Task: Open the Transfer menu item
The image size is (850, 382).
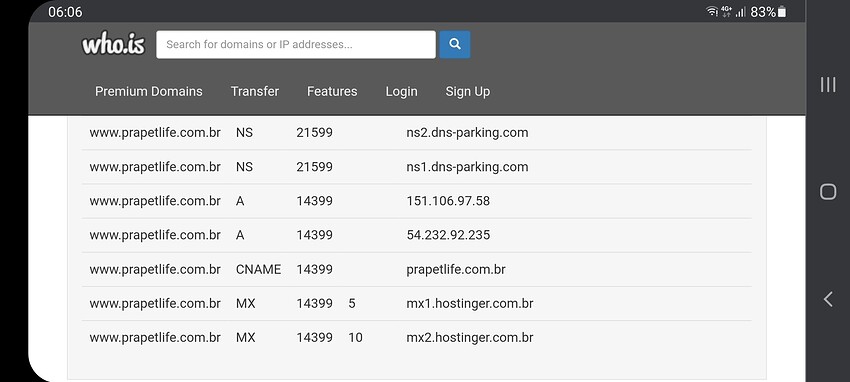Action: pyautogui.click(x=255, y=92)
